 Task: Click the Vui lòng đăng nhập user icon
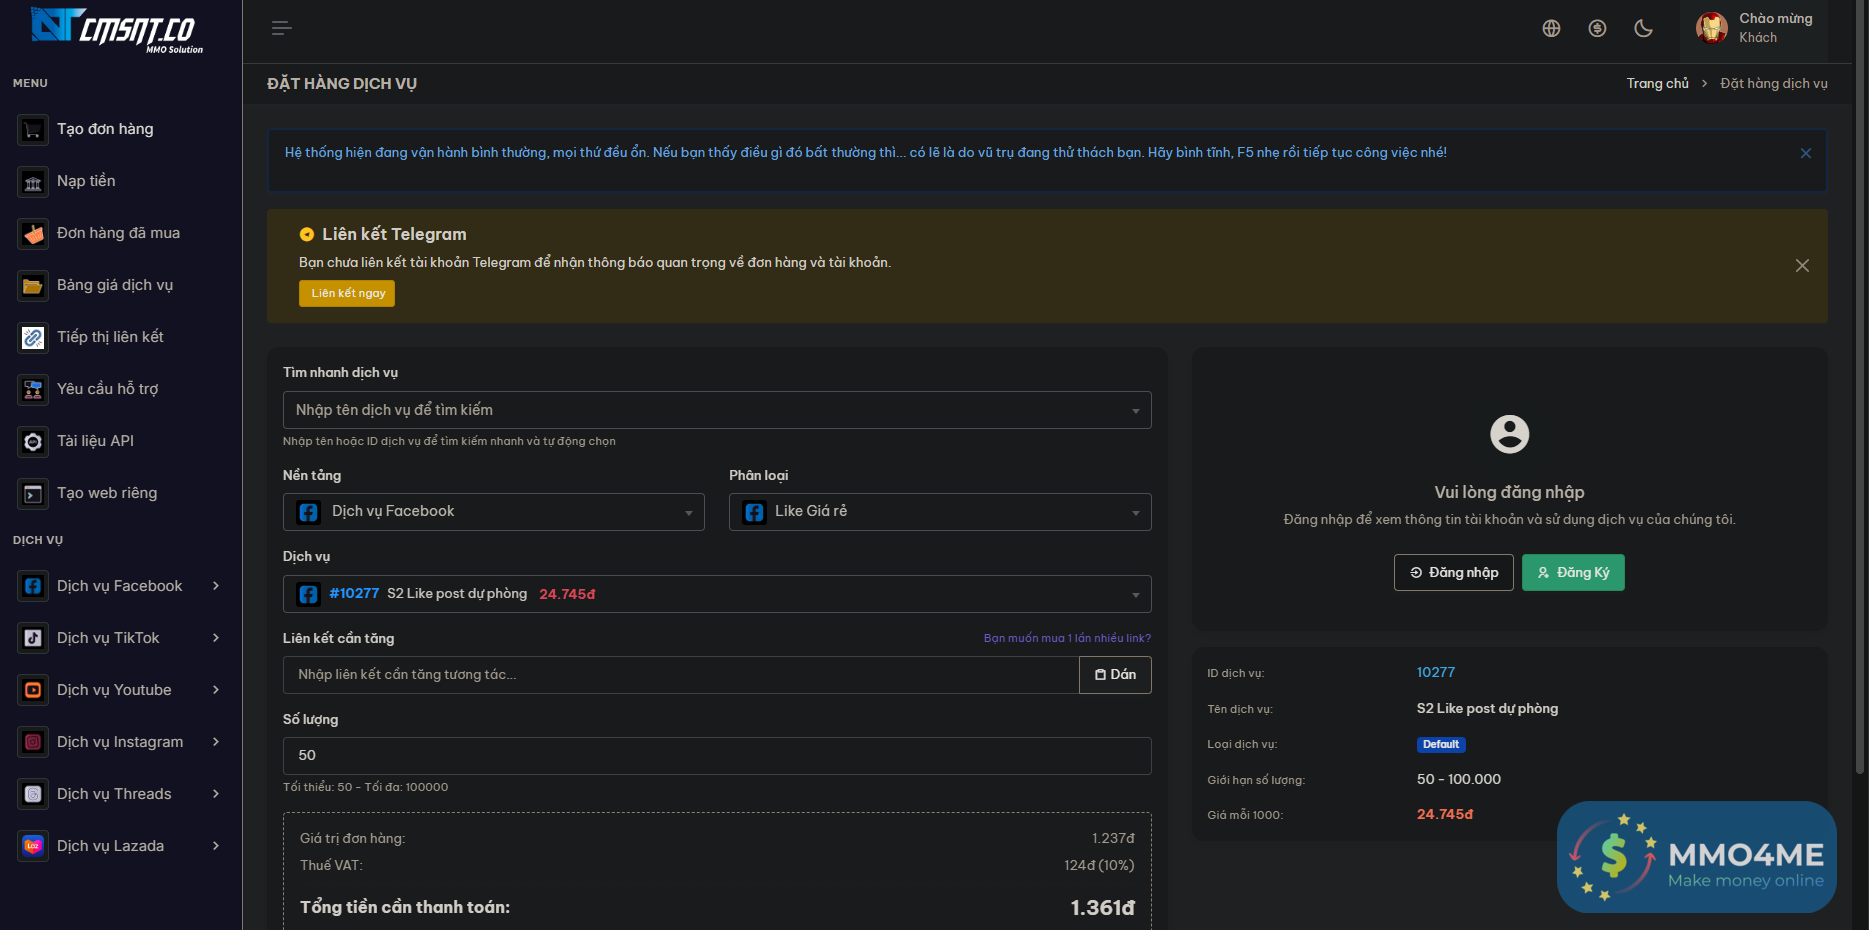pyautogui.click(x=1509, y=434)
